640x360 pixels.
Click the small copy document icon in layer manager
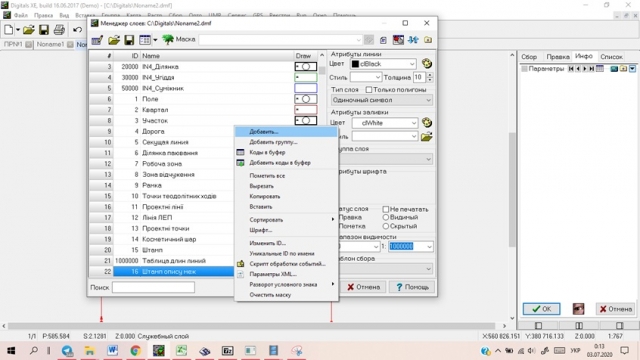click(x=383, y=40)
